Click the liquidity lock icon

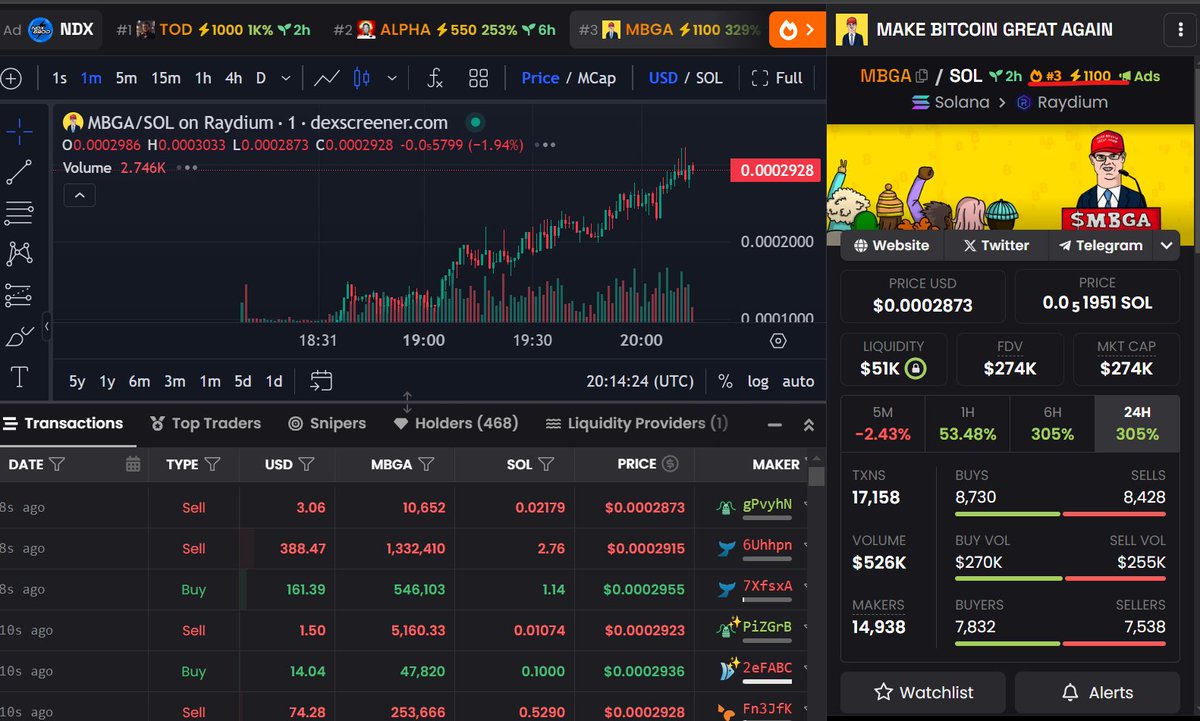click(916, 369)
